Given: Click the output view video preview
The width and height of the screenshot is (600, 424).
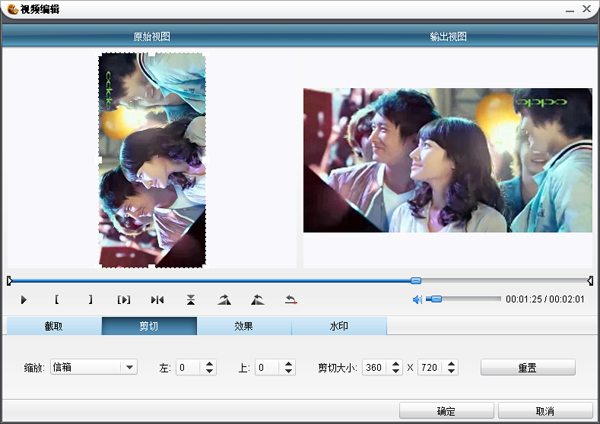Looking at the screenshot, I should coord(448,160).
